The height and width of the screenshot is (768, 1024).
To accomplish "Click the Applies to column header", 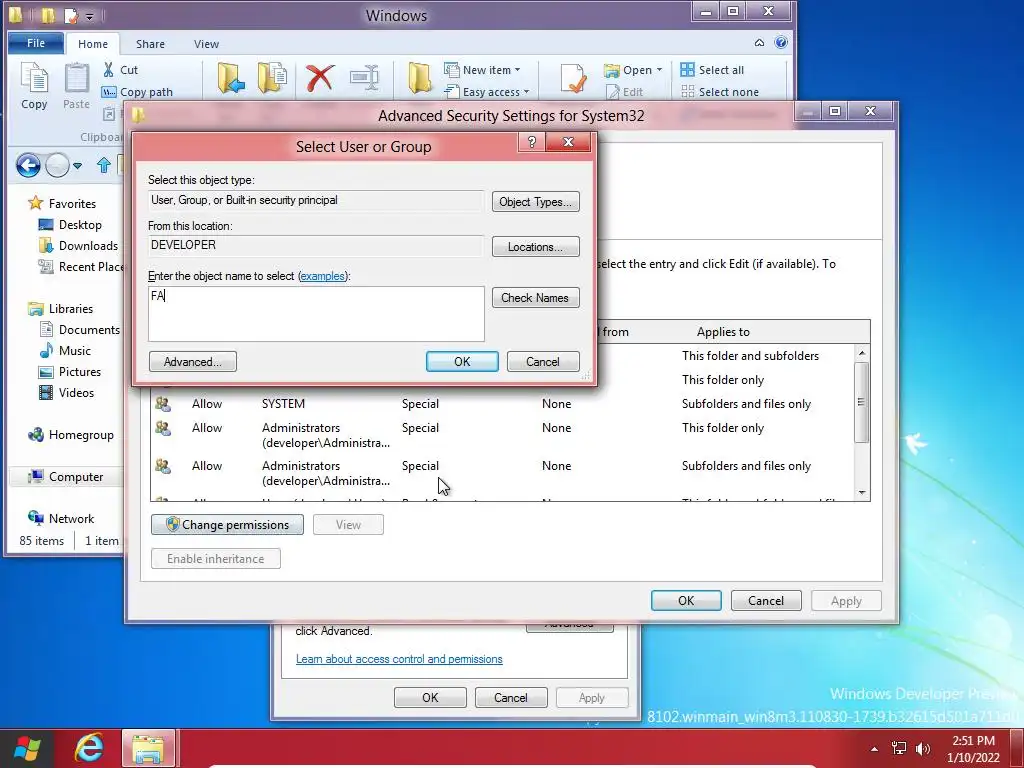I will click(x=723, y=332).
